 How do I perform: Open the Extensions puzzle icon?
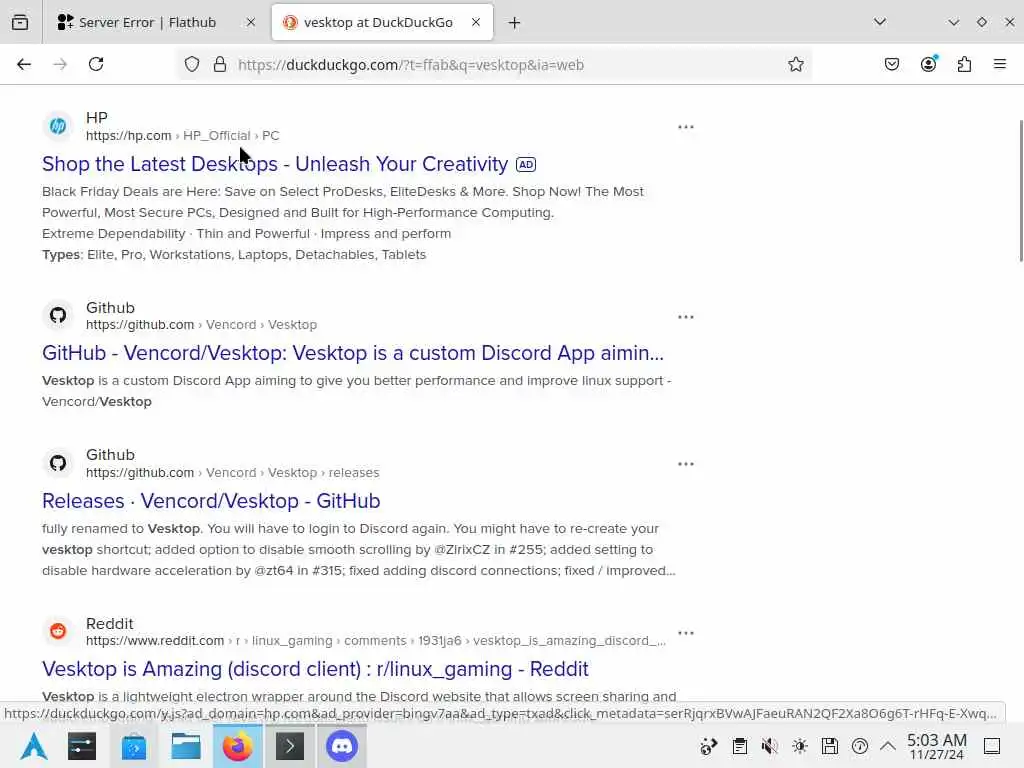pyautogui.click(x=965, y=64)
